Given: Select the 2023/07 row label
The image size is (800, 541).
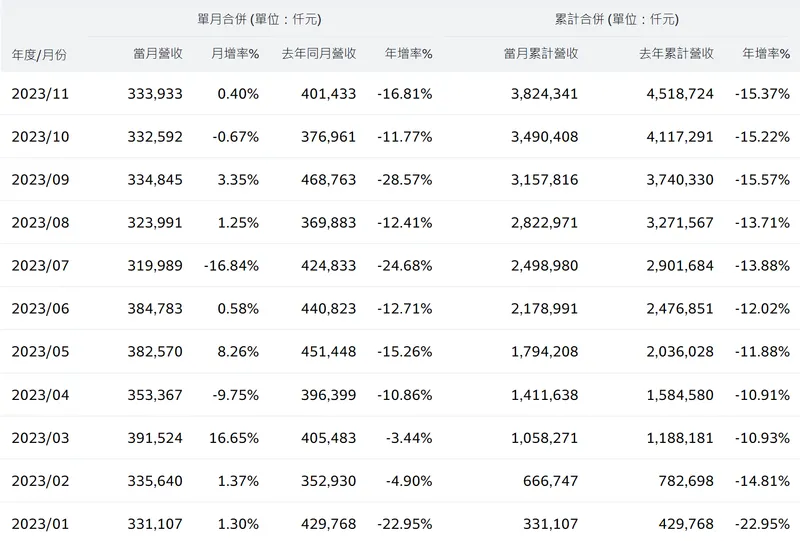Looking at the screenshot, I should tap(40, 266).
